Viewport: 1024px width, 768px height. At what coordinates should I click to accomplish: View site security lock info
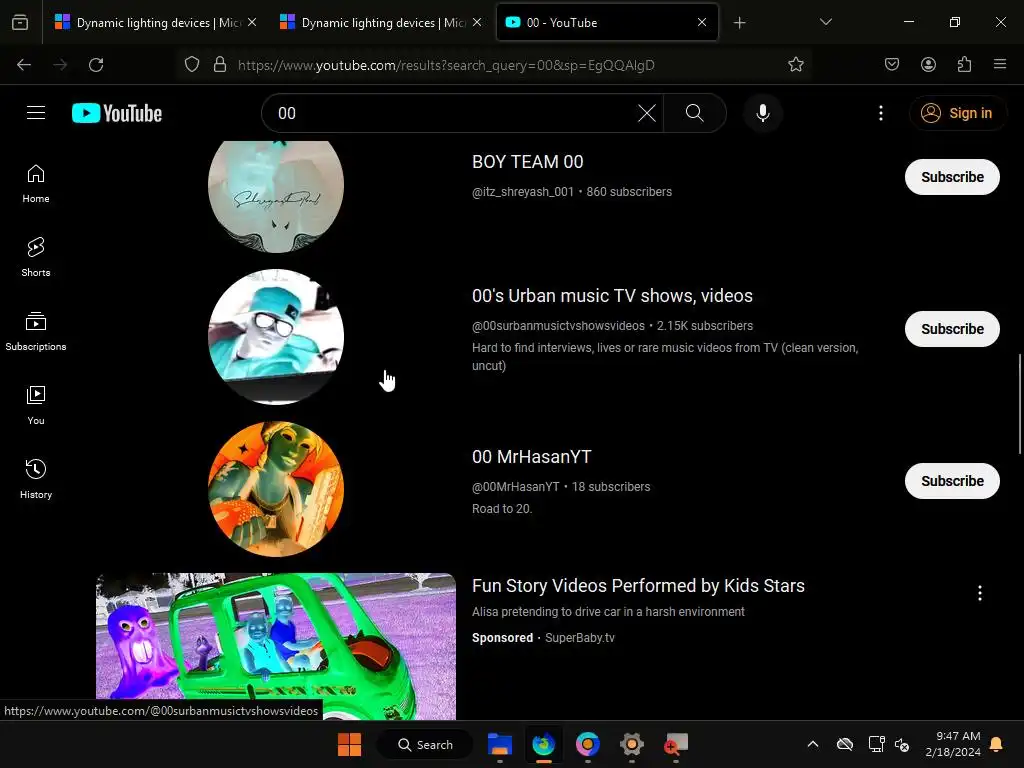pos(220,65)
